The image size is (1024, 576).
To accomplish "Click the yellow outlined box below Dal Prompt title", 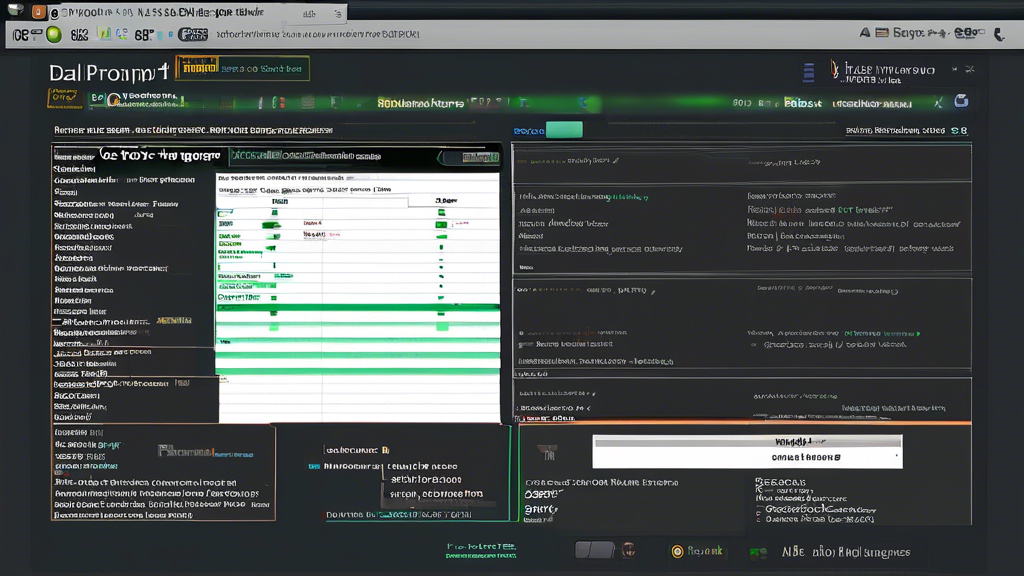I will point(65,98).
